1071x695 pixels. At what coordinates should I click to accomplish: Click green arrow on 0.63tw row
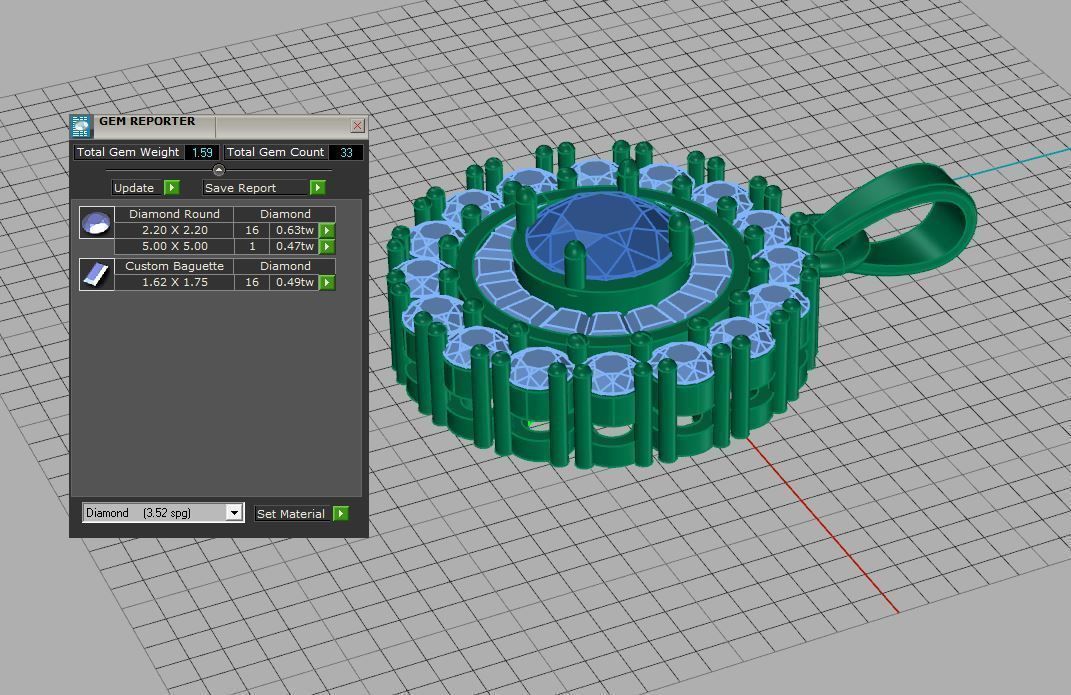pyautogui.click(x=327, y=231)
